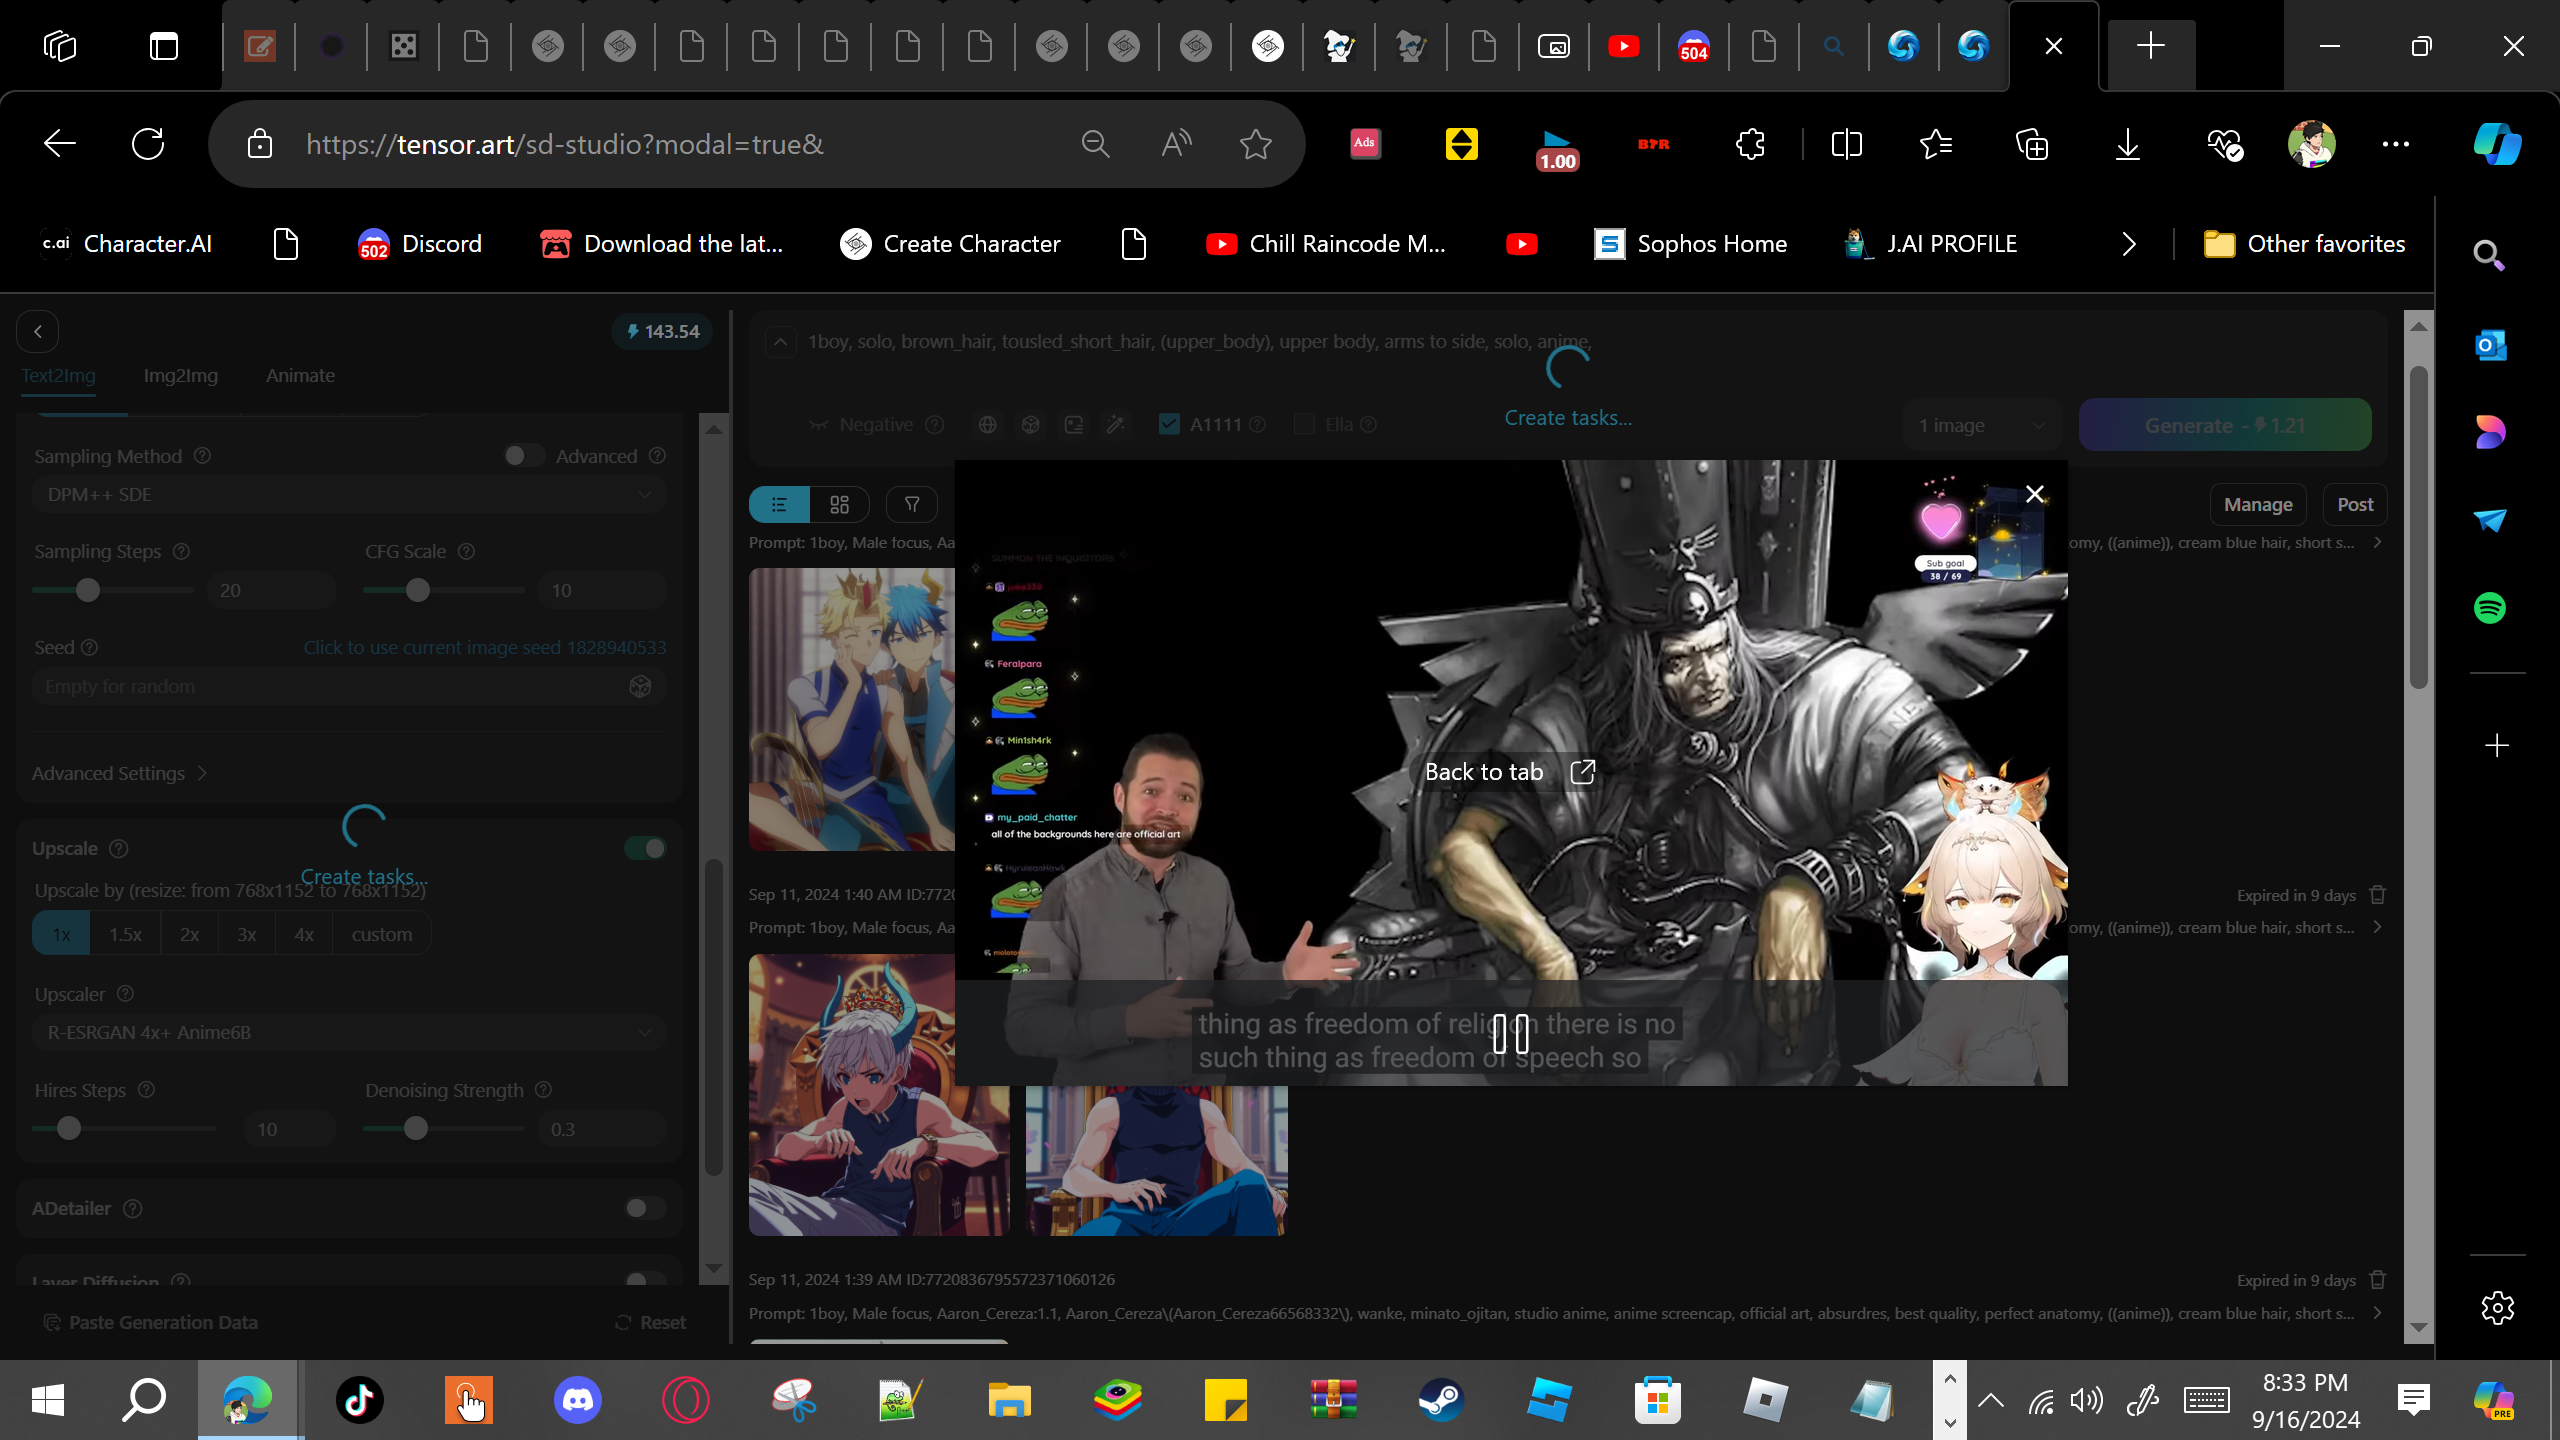Open the Upscaler dropdown showing R-ESRGAN 4x+ Anime6B
Image resolution: width=2560 pixels, height=1440 pixels.
point(349,1033)
